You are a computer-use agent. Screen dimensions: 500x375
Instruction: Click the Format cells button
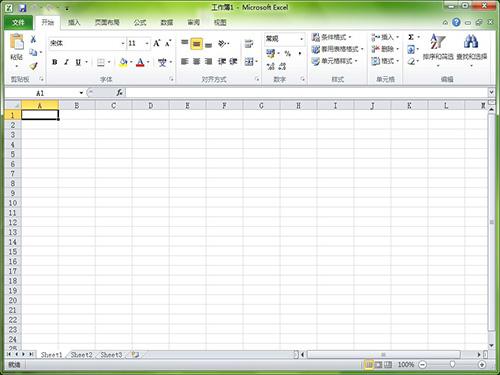[385, 61]
